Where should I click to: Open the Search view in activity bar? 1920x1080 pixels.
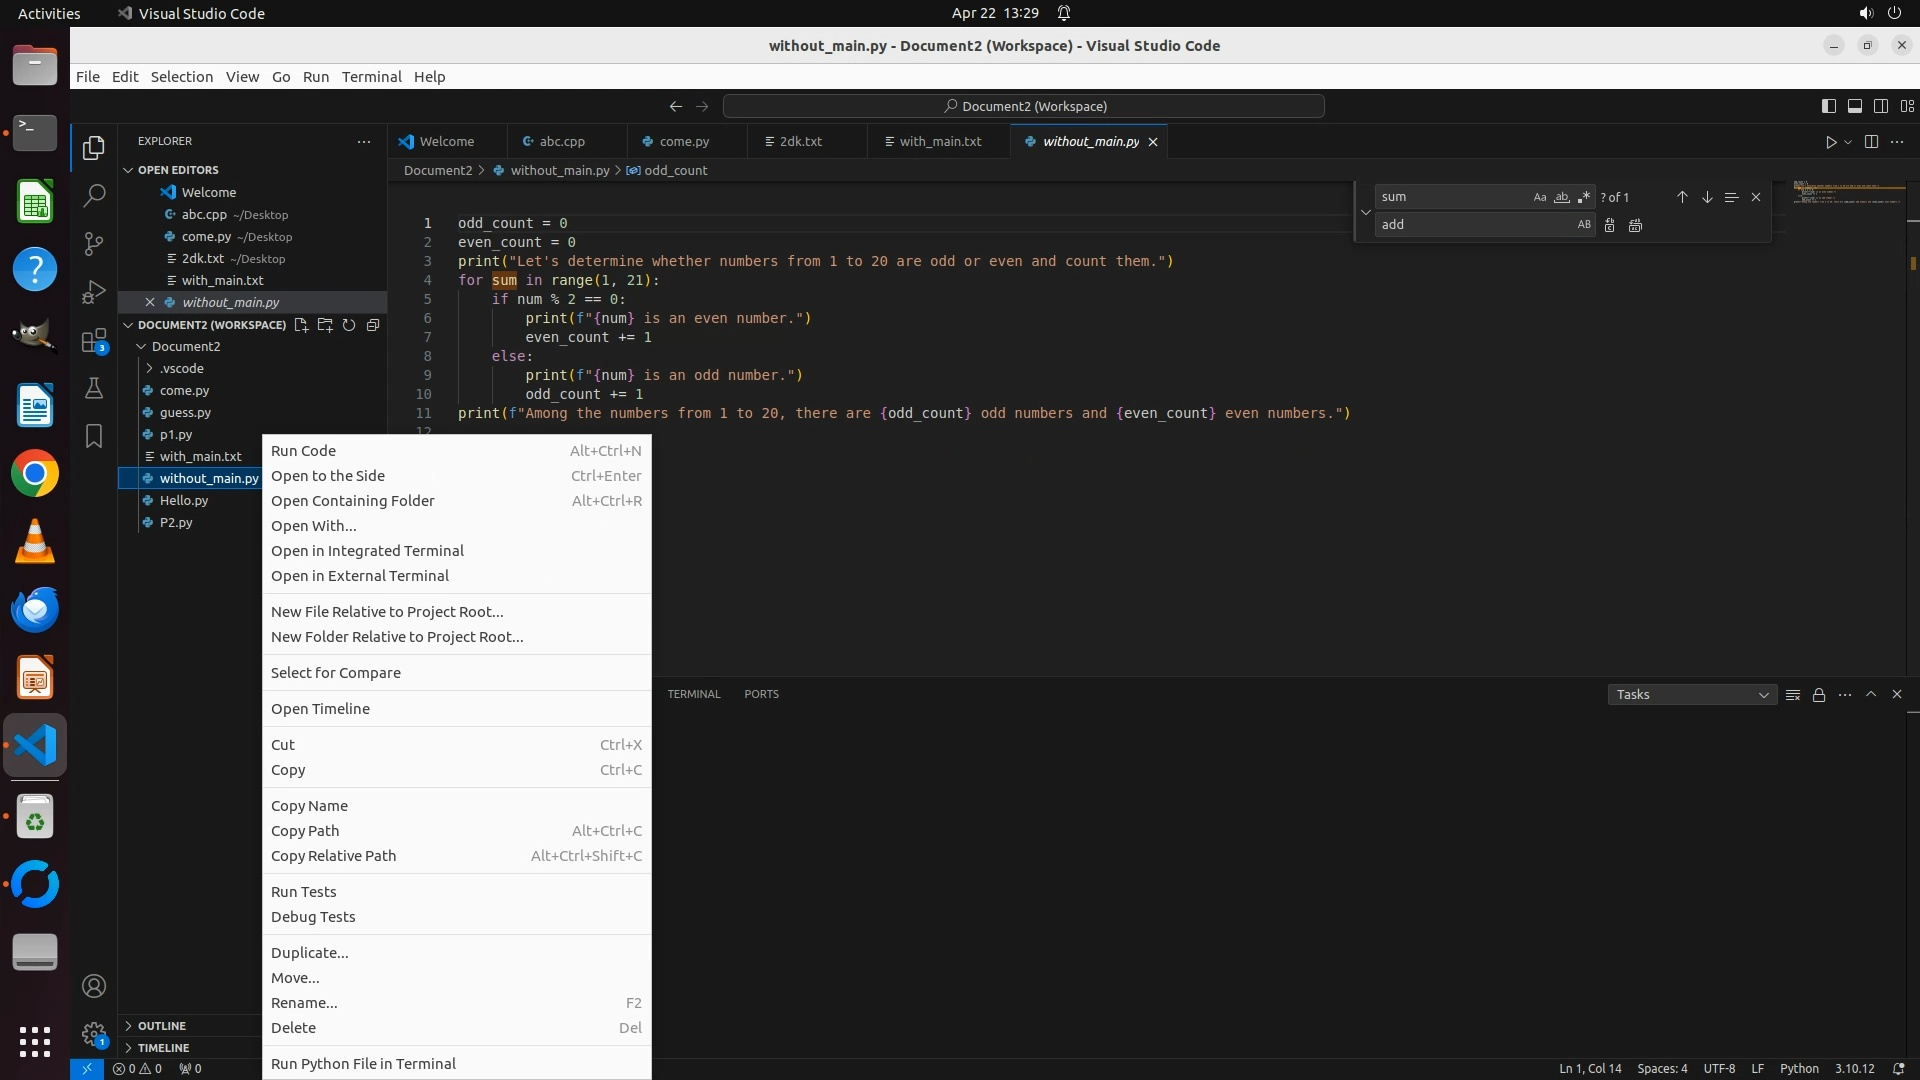coord(94,195)
